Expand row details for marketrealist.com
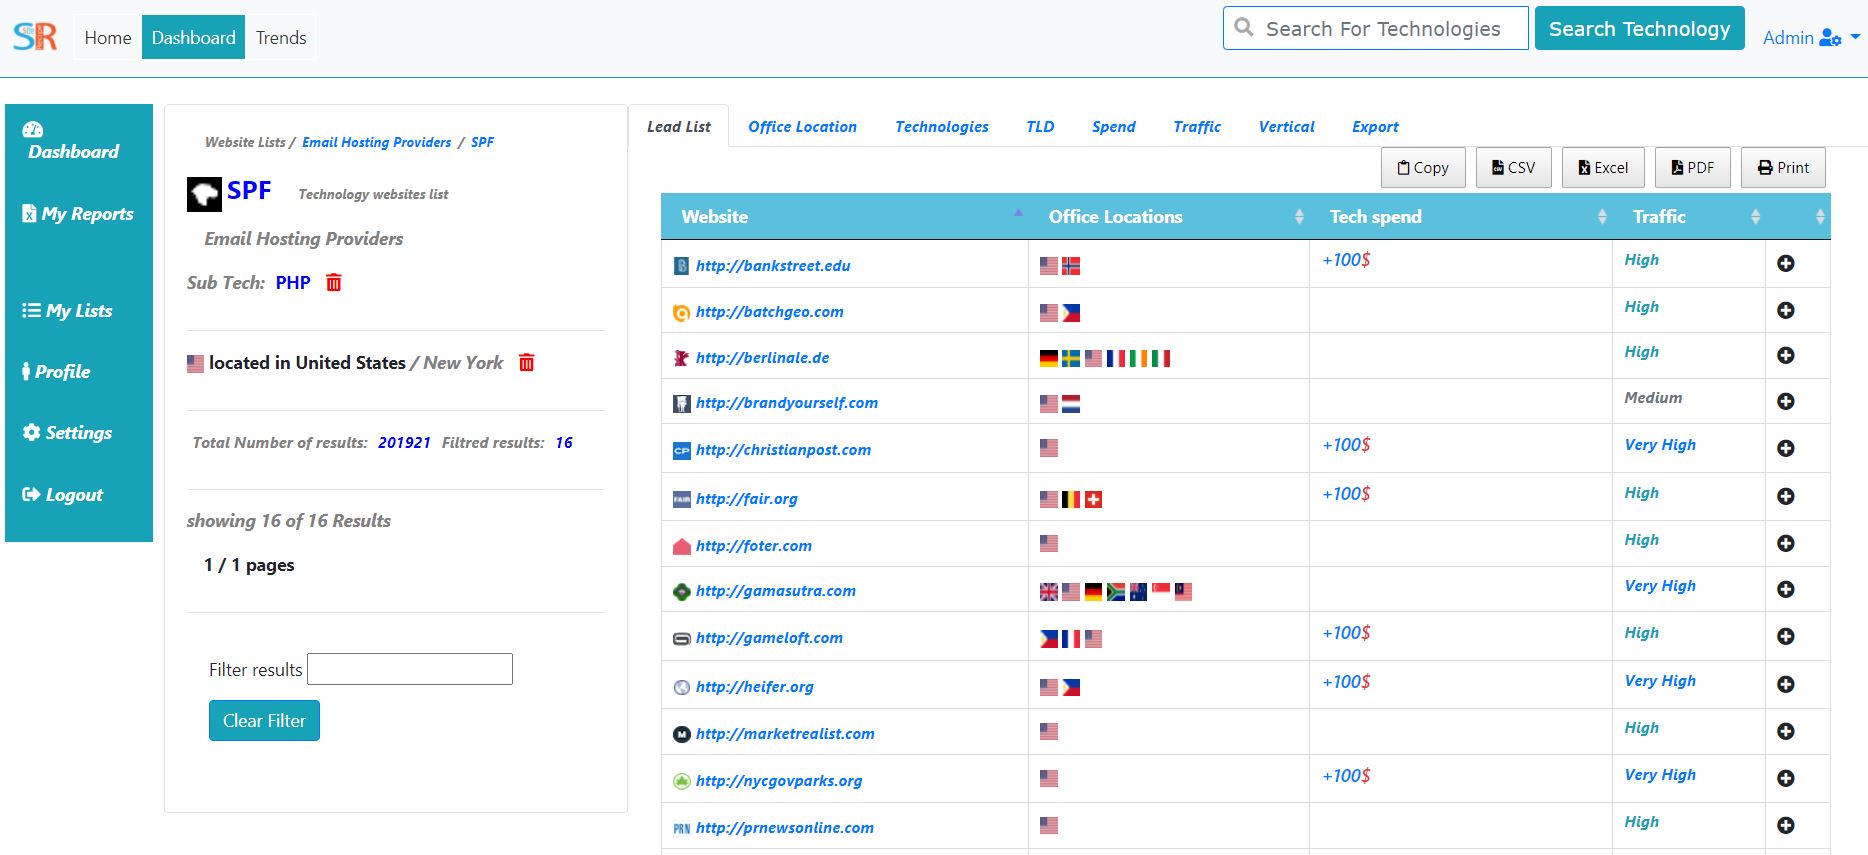 (1785, 731)
